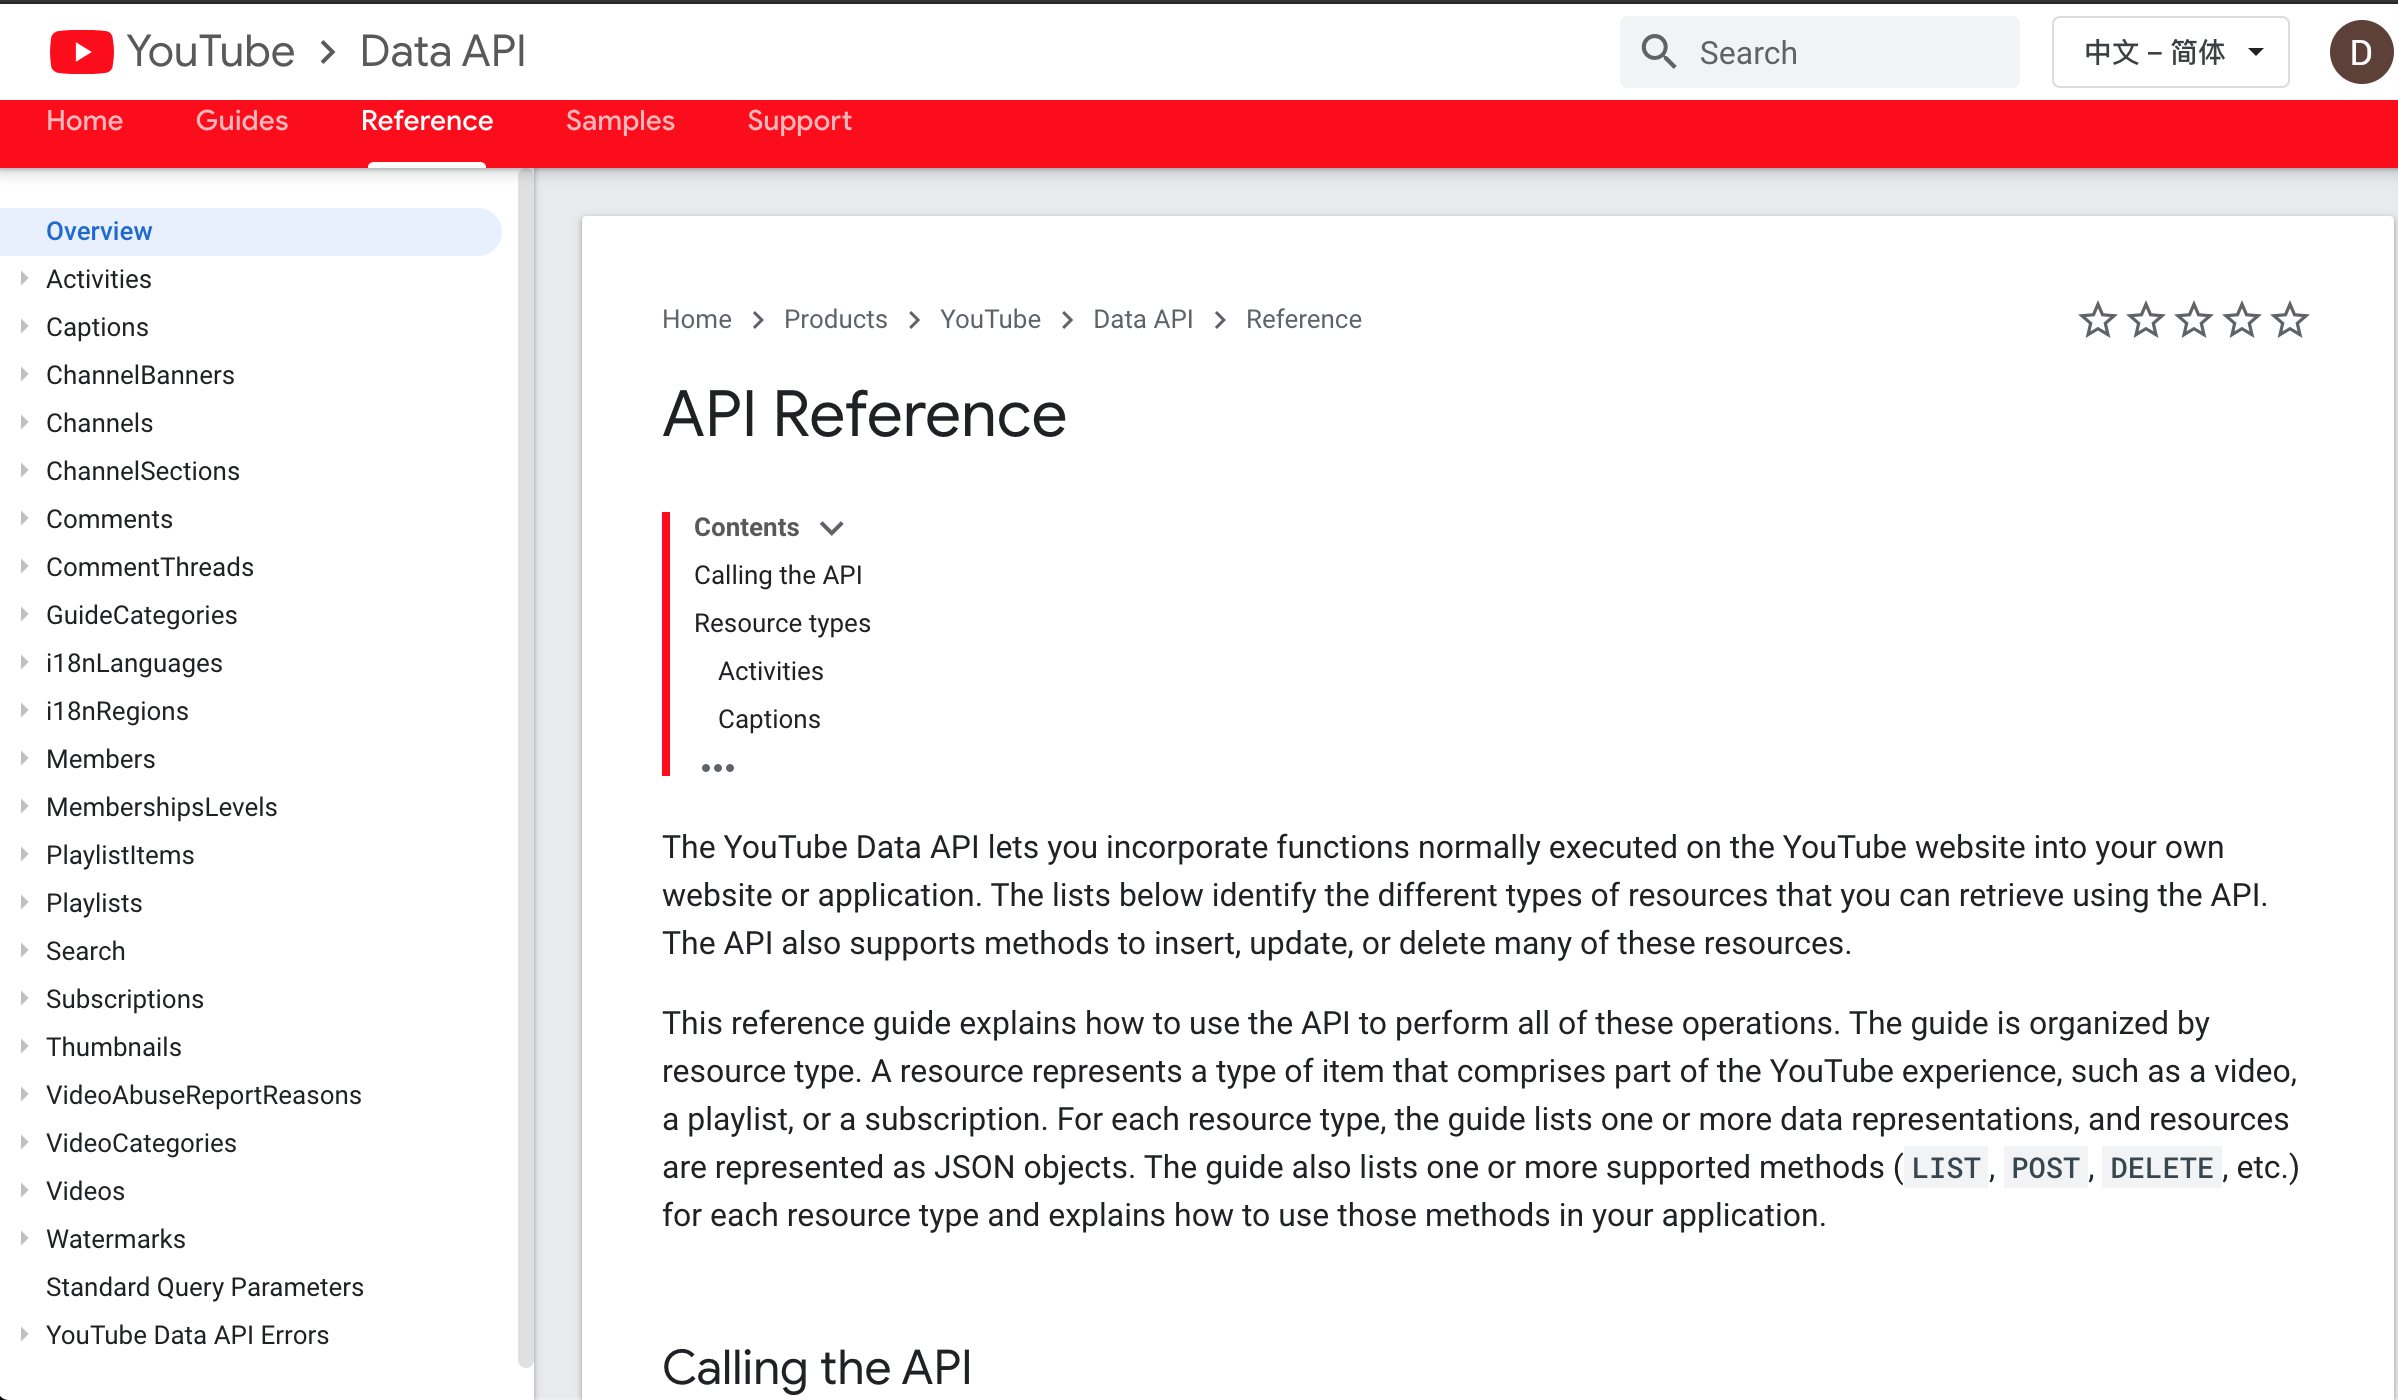Screen dimensions: 2398x1400
Task: Expand the ChannelSections tree arrow
Action: (x=24, y=470)
